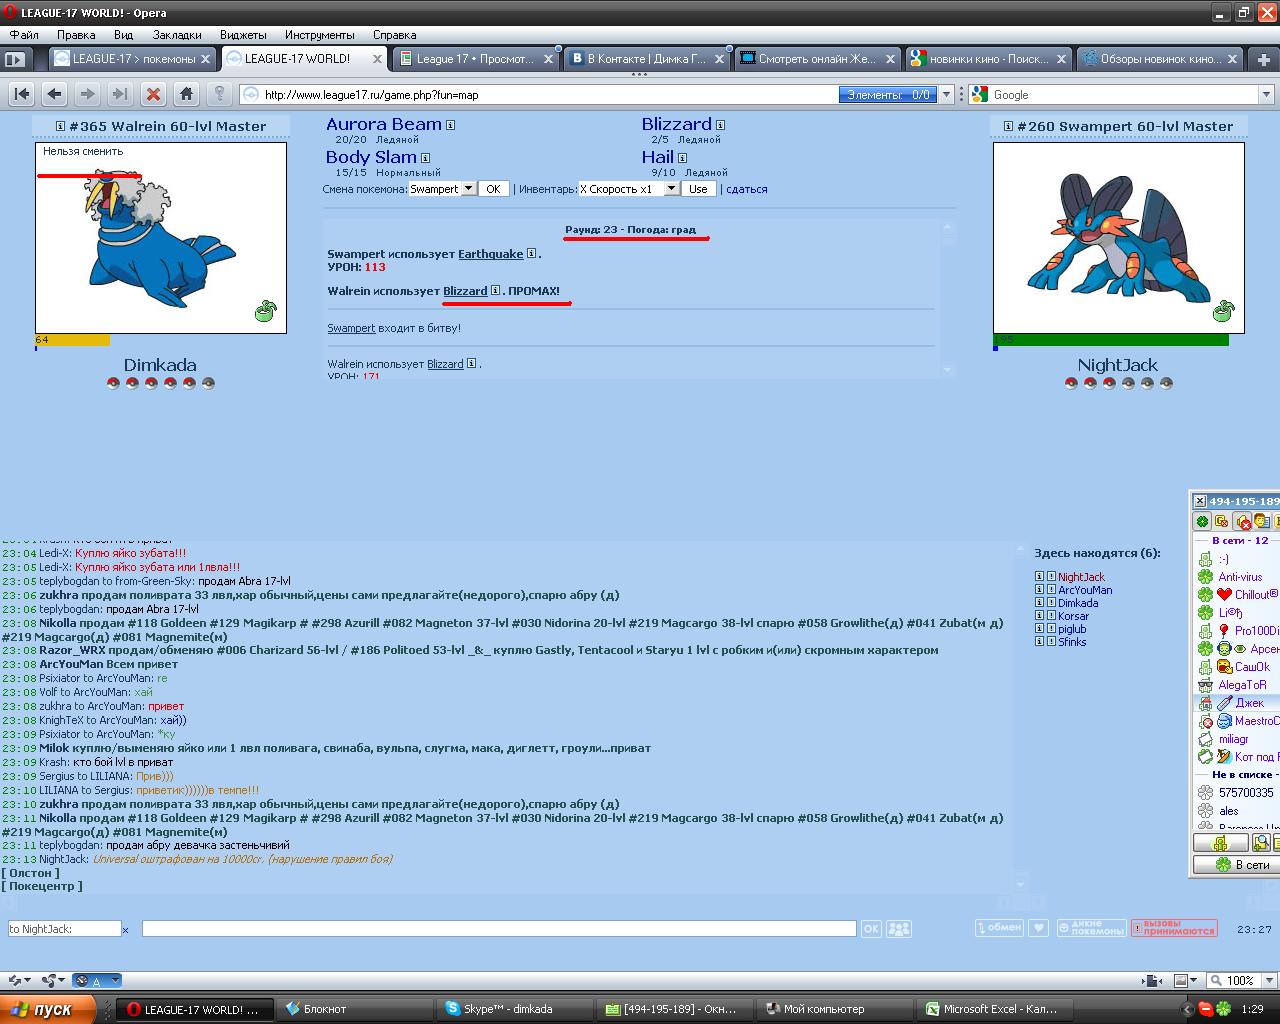Use the Body Slam attack
1280x1024 pixels.
(371, 157)
